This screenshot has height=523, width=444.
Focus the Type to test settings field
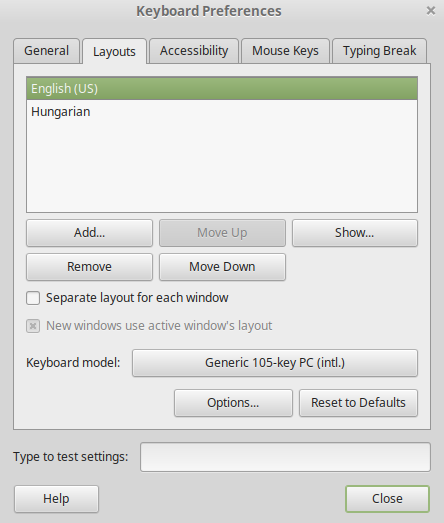click(x=286, y=457)
